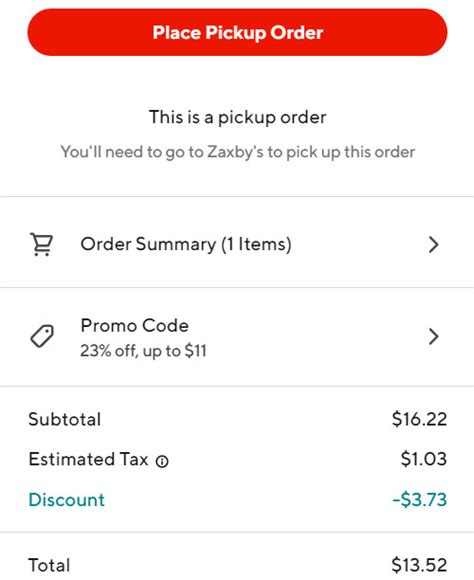Image resolution: width=474 pixels, height=580 pixels.
Task: Open the Promo Code chevron arrow
Action: [x=433, y=337]
